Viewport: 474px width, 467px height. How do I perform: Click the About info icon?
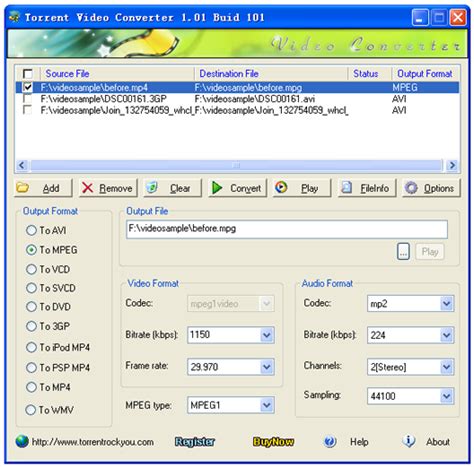point(409,441)
